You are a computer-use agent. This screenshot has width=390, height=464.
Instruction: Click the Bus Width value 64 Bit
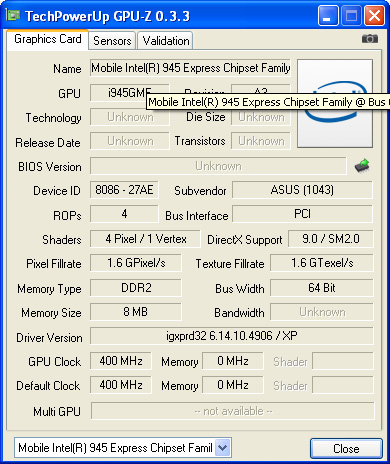(322, 288)
